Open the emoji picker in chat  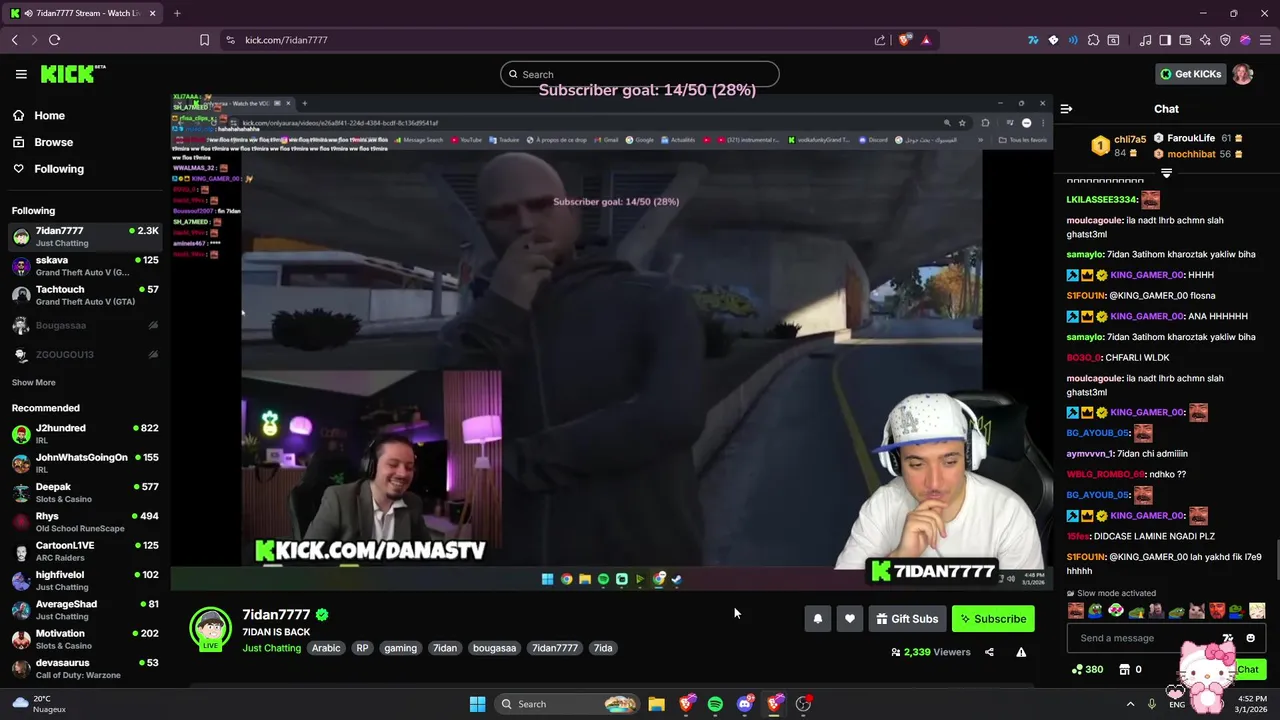pos(1250,638)
